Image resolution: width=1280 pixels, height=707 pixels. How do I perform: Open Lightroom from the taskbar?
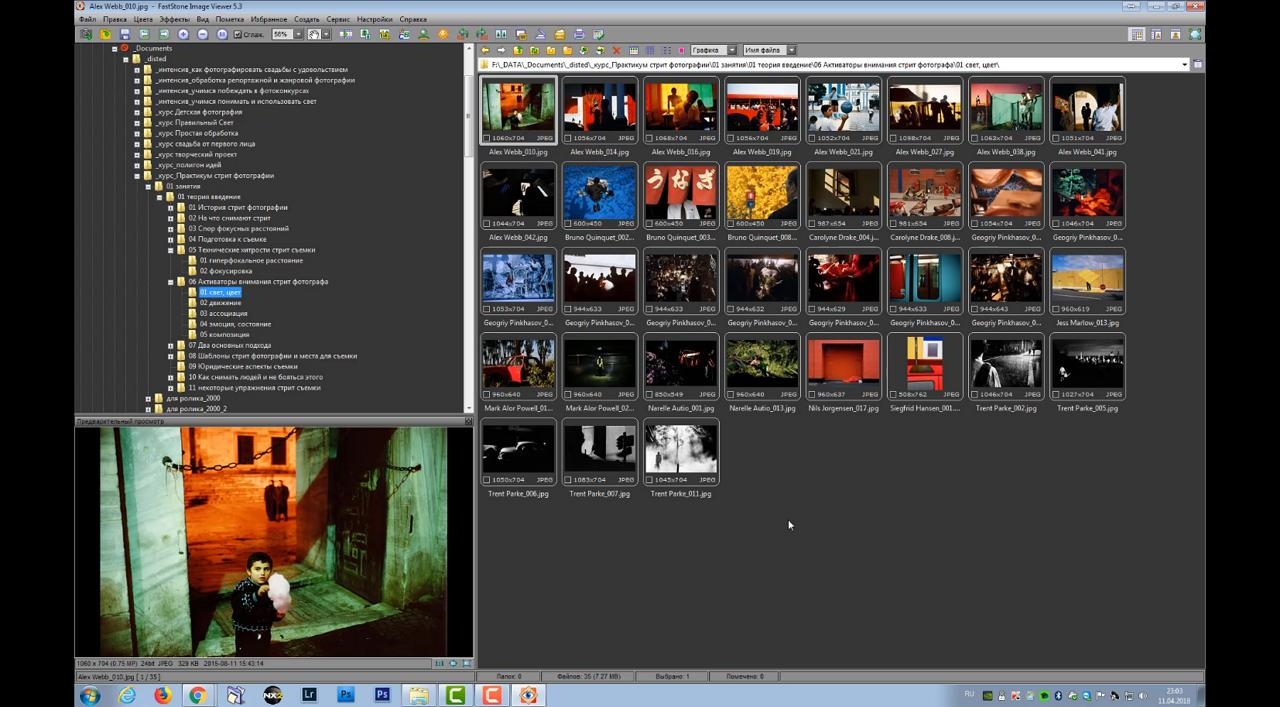pyautogui.click(x=309, y=695)
